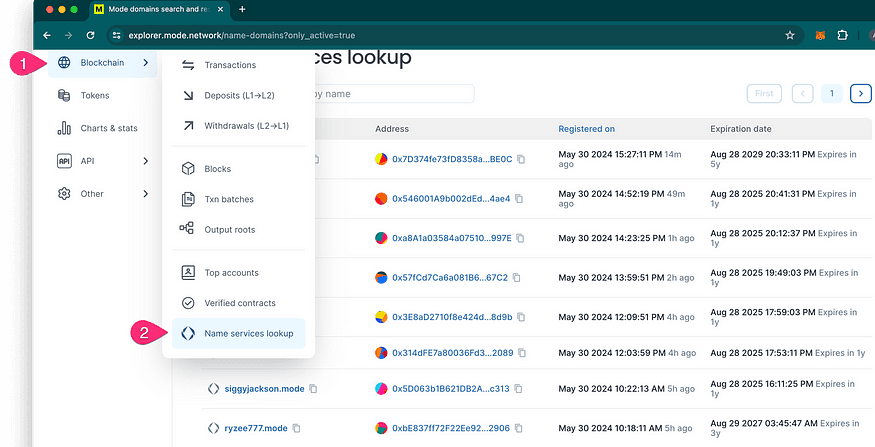Click the API badge icon
This screenshot has width=875, height=447.
[x=64, y=161]
